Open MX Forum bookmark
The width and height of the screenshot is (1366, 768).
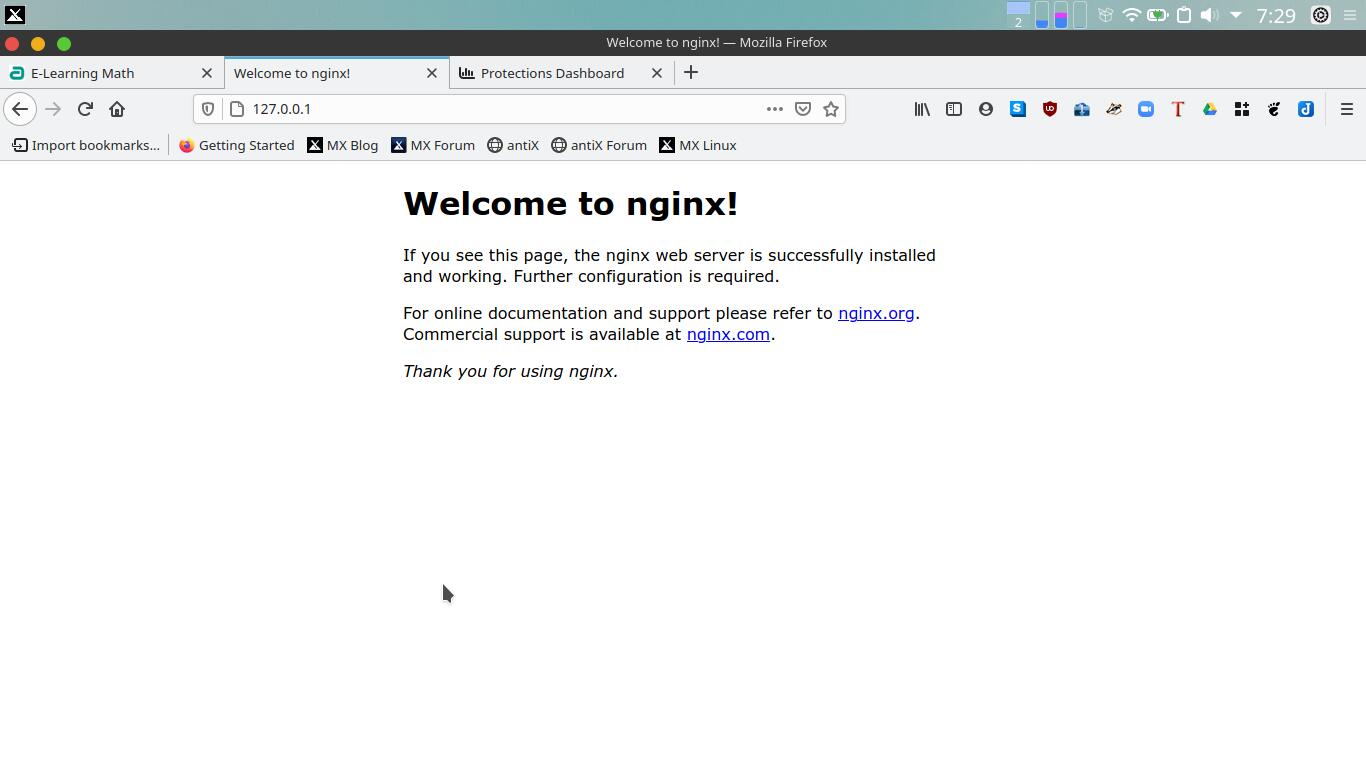click(x=432, y=145)
